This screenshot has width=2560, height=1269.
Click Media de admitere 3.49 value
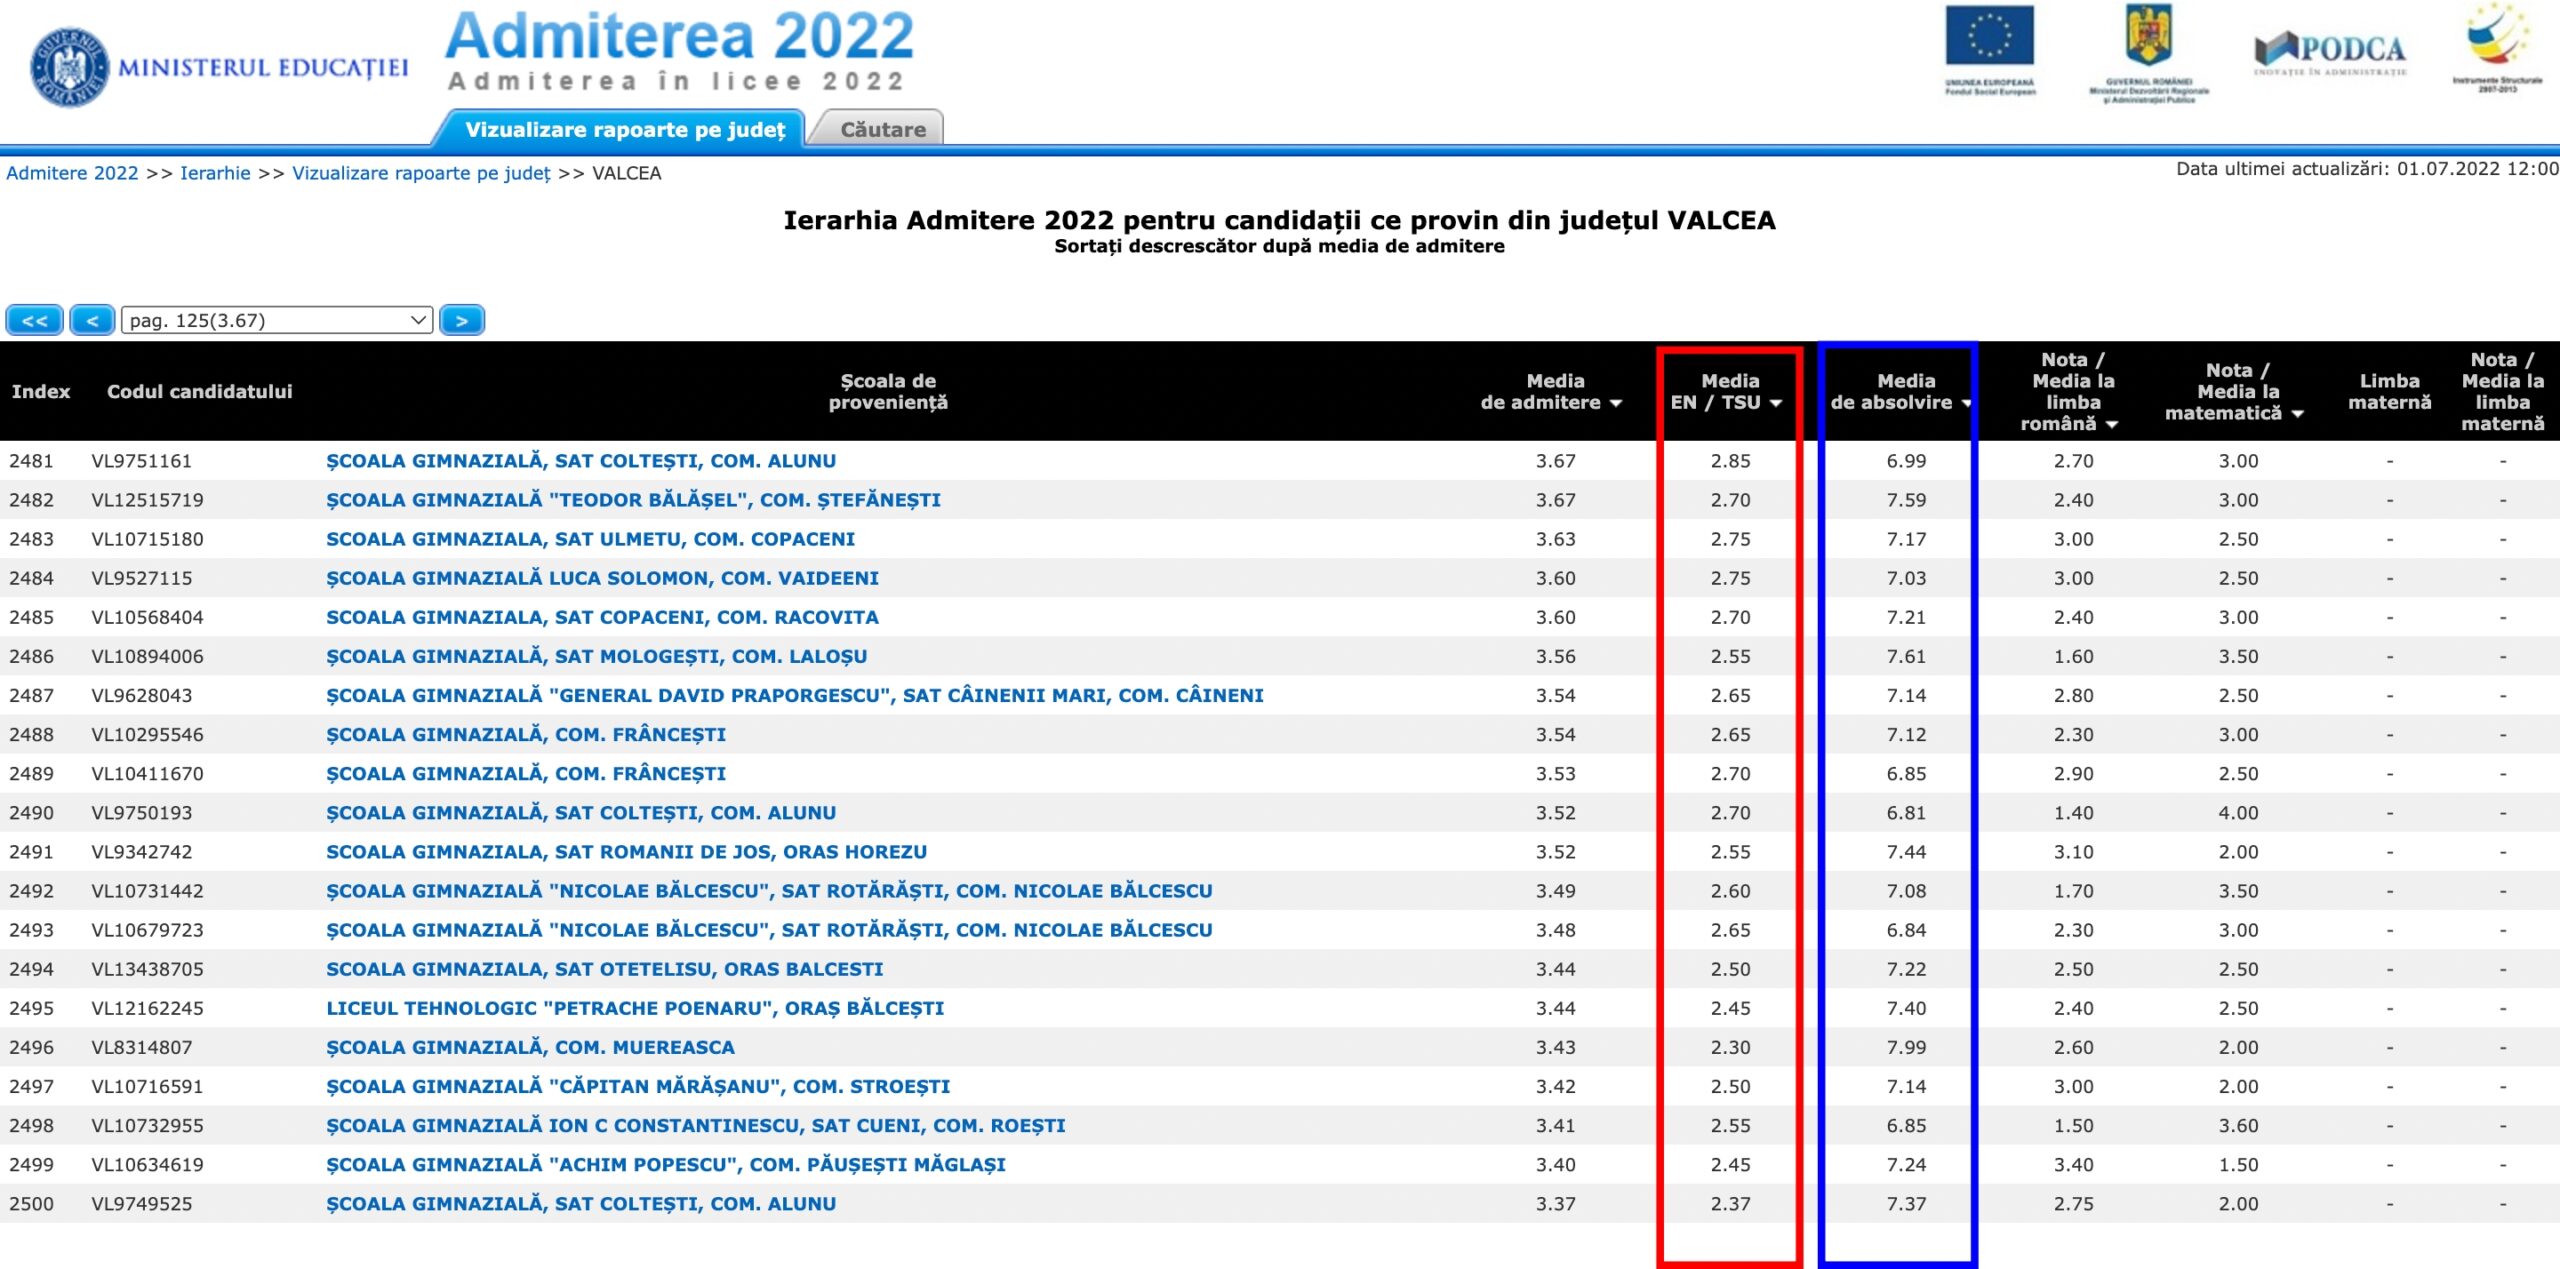[1555, 891]
